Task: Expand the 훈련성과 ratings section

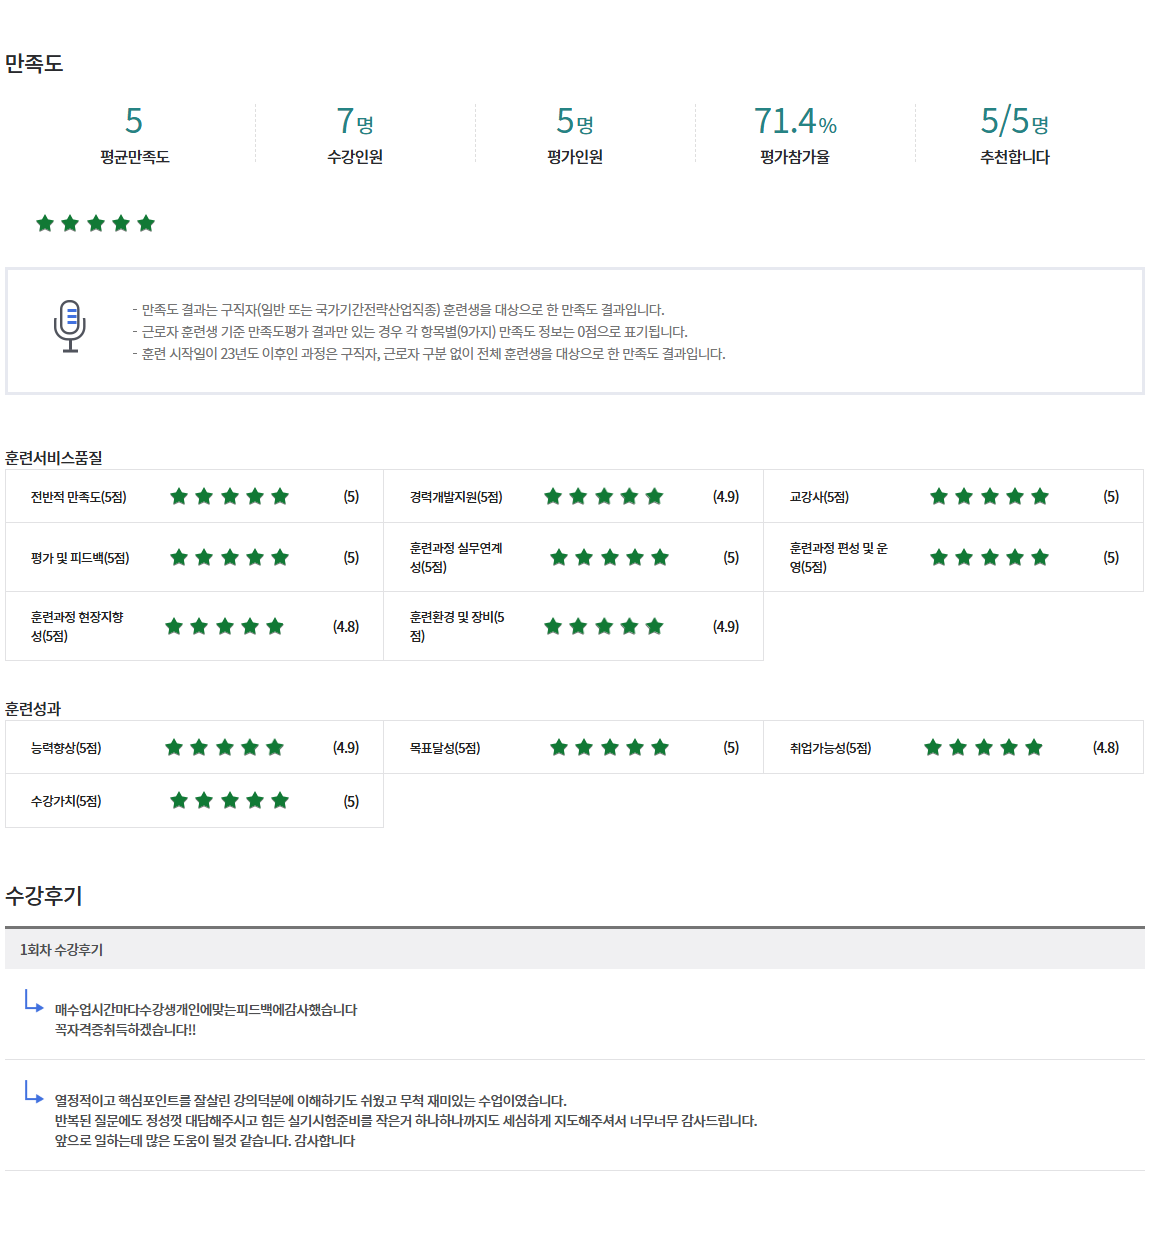Action: pyautogui.click(x=32, y=706)
